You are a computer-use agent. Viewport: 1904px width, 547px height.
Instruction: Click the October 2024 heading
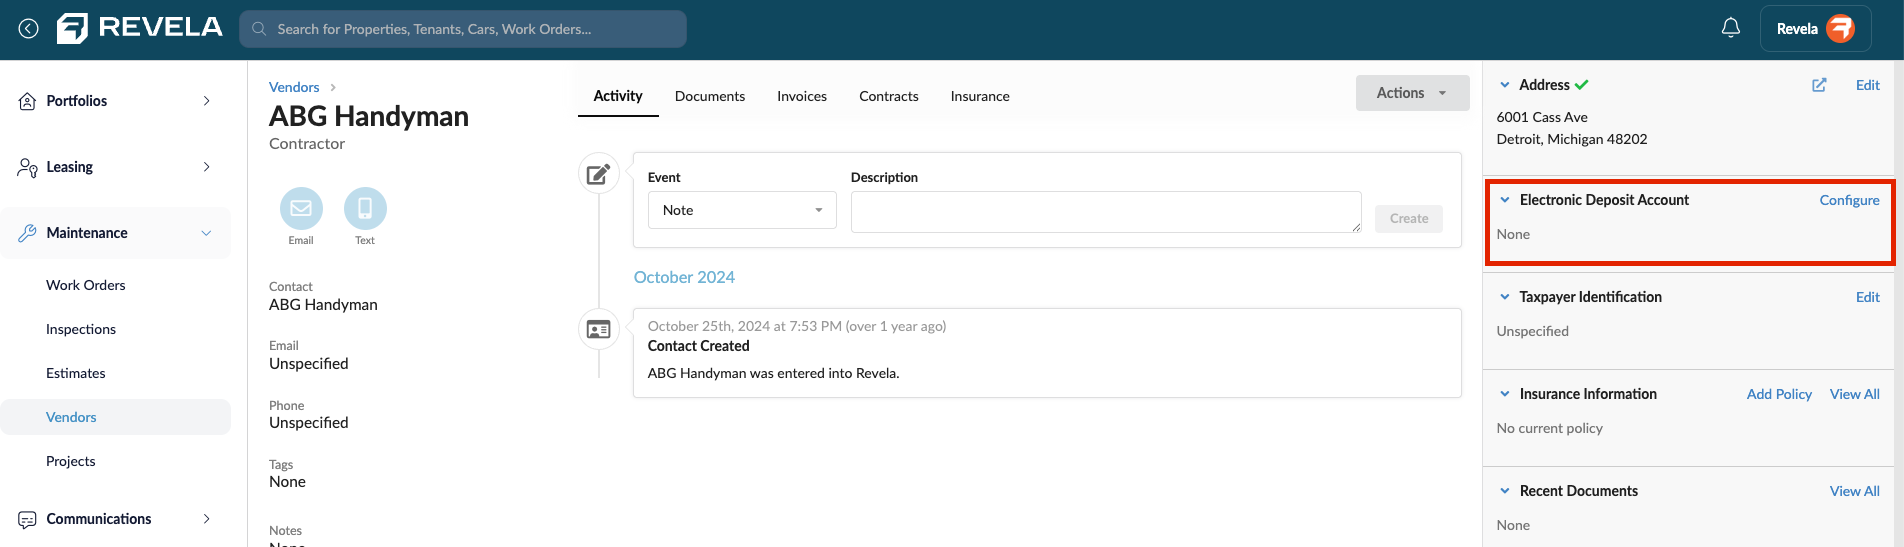[x=684, y=277]
